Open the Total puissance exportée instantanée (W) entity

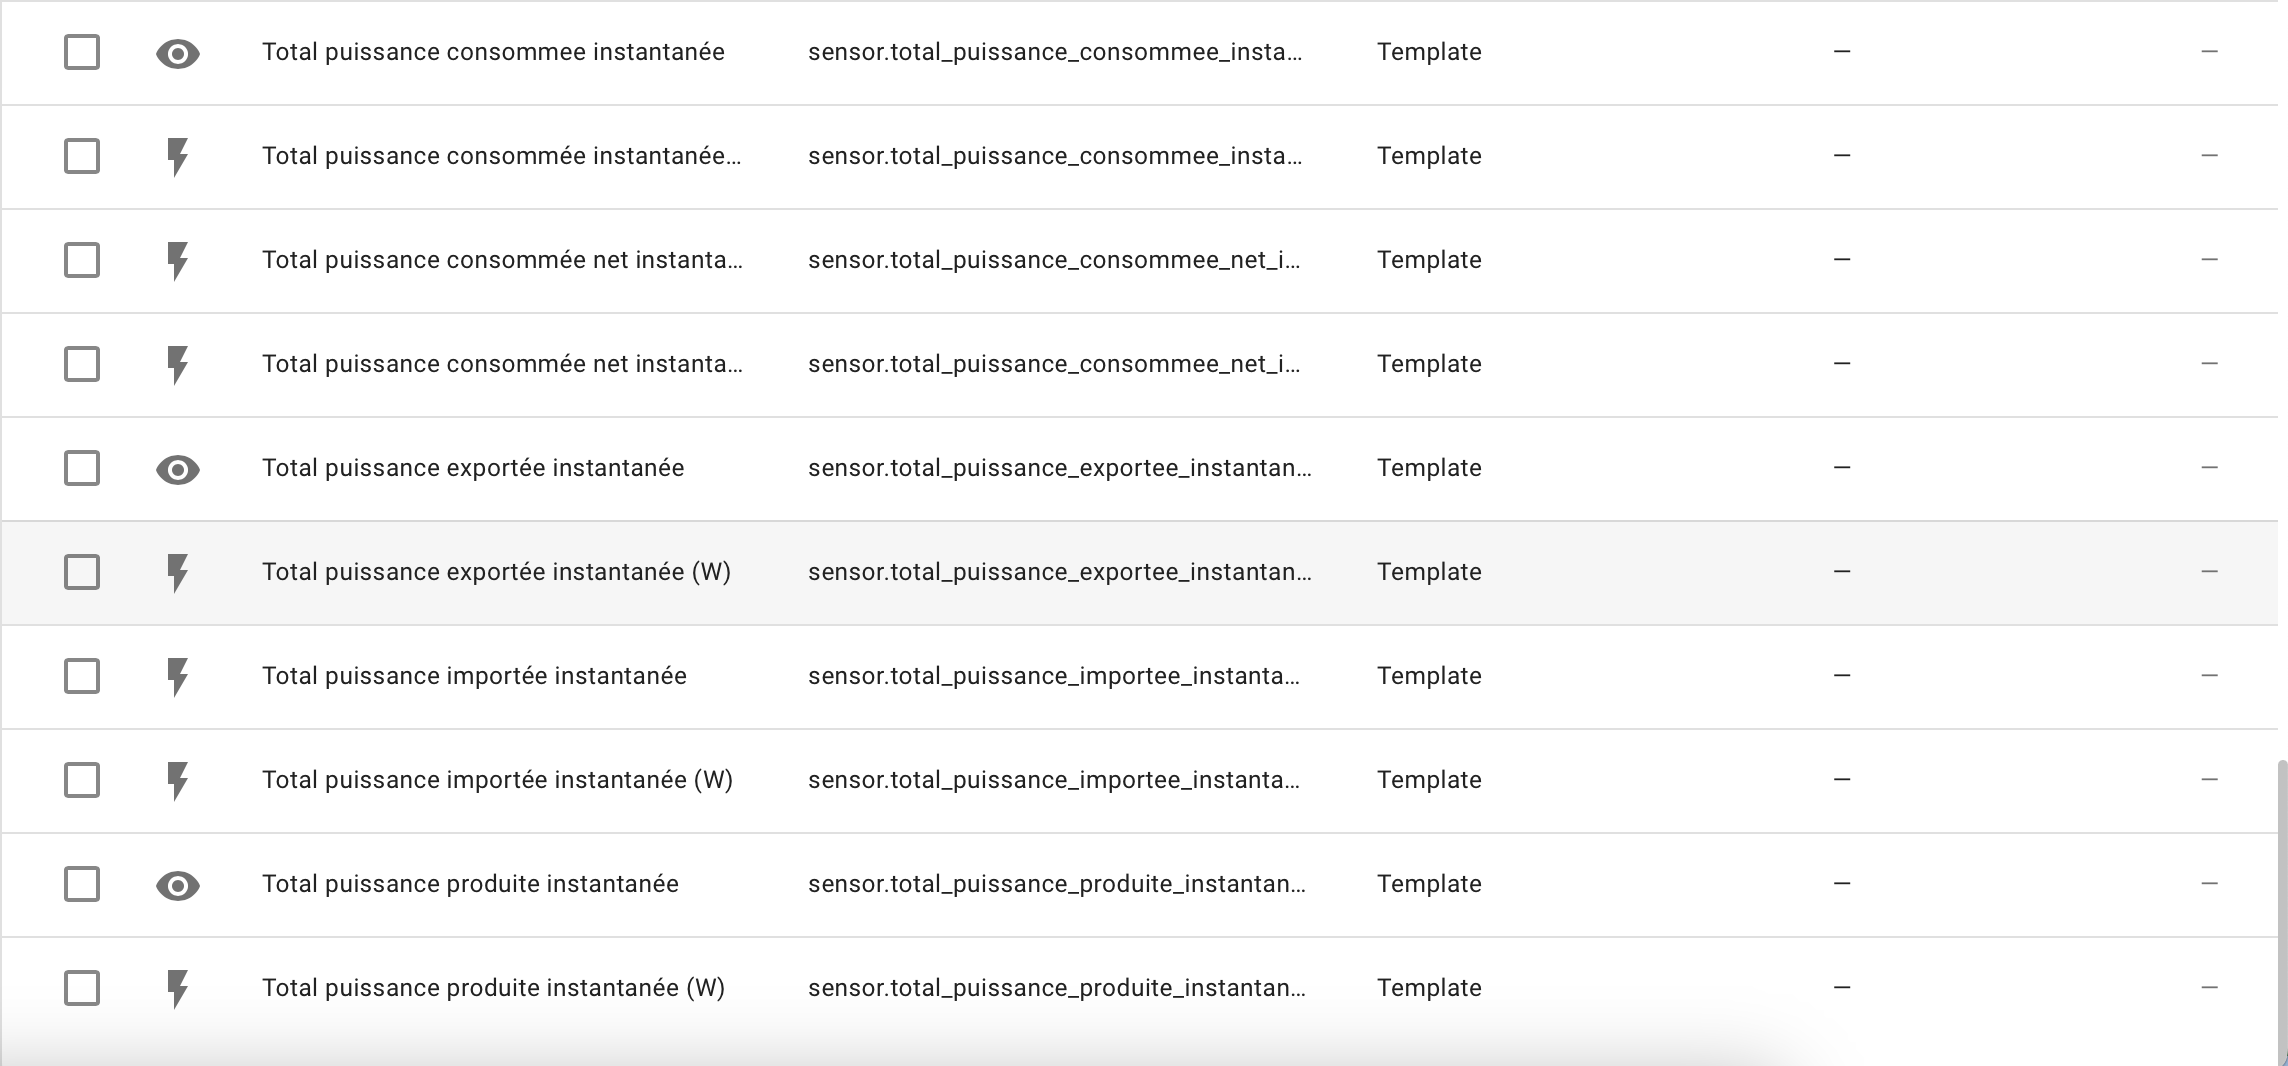point(496,572)
